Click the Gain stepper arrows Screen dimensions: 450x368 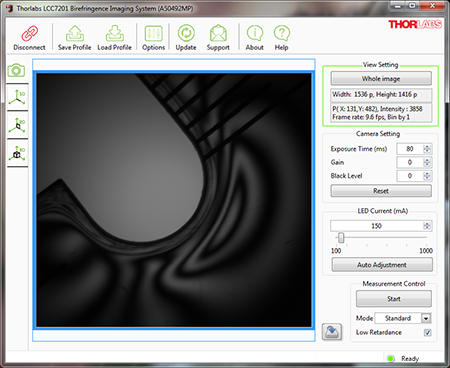coord(427,162)
